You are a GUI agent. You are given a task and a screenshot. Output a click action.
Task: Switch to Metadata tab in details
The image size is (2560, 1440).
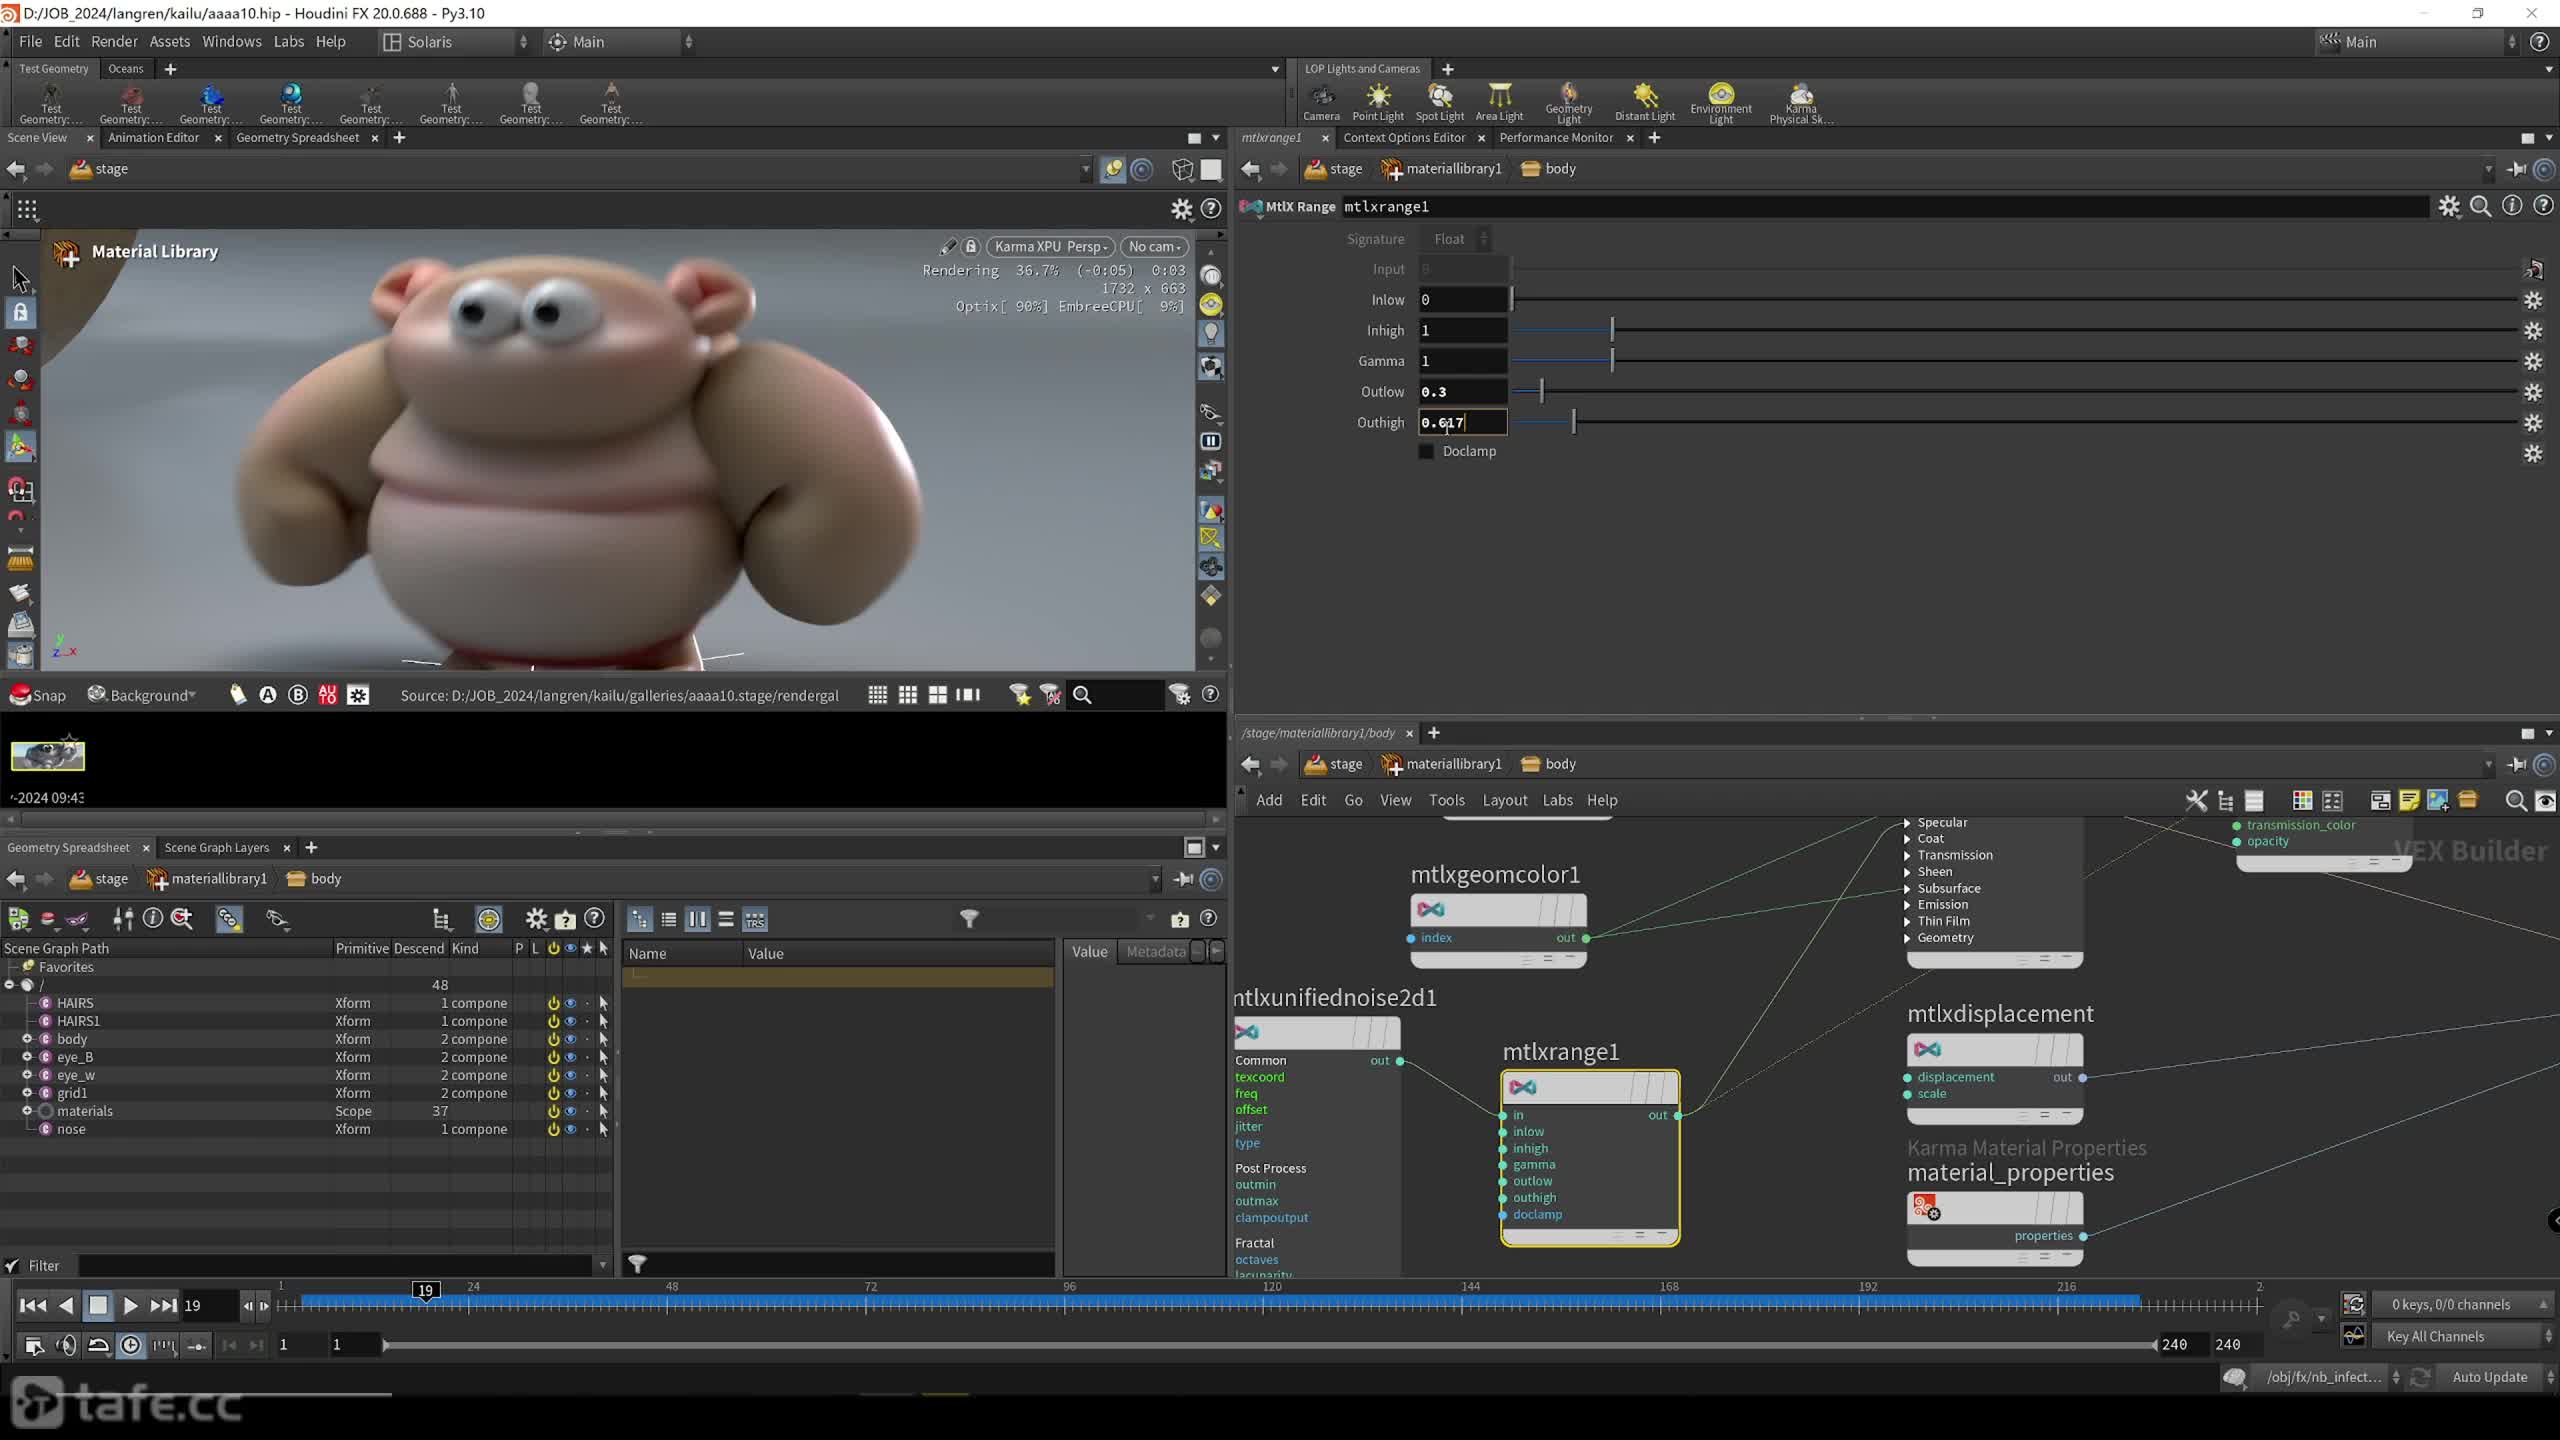[x=1155, y=951]
